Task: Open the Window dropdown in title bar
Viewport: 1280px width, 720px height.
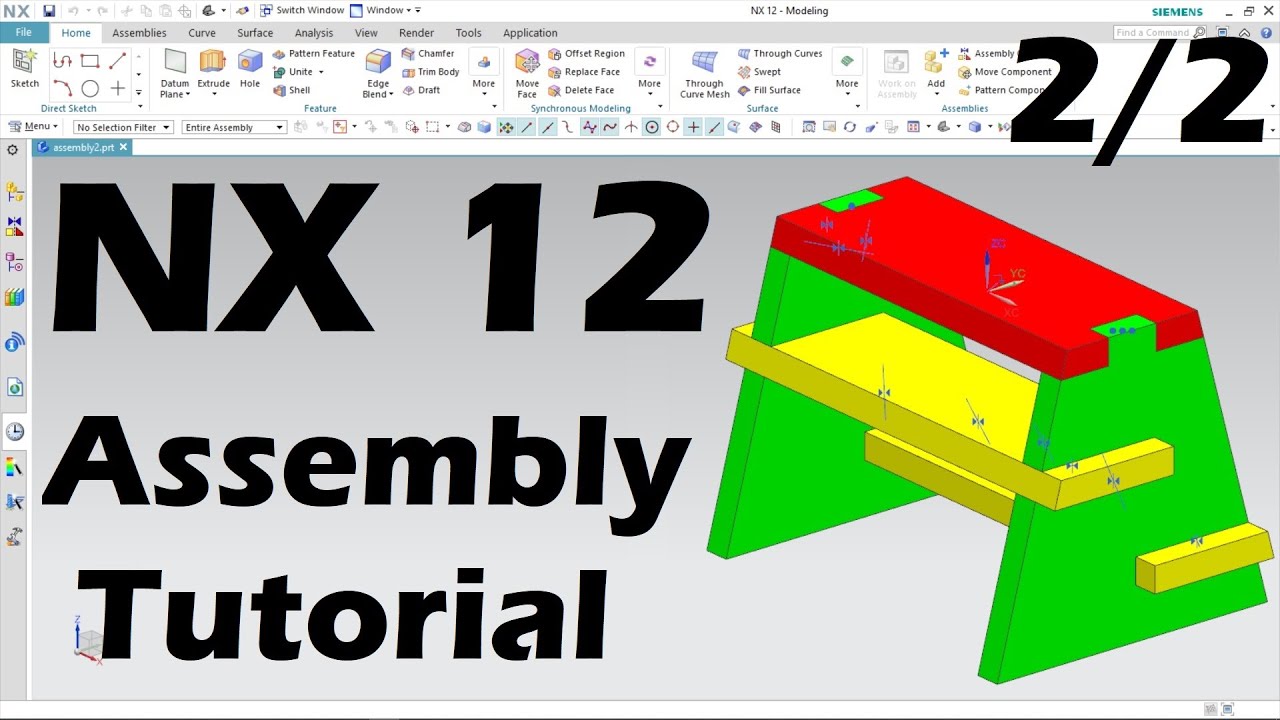Action: (x=385, y=11)
